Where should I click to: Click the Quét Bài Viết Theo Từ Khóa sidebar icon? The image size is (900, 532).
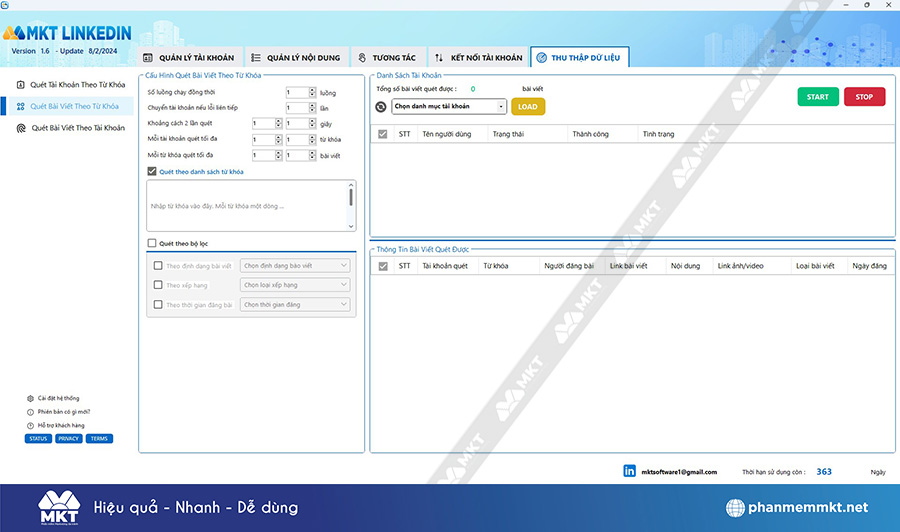pyautogui.click(x=21, y=106)
